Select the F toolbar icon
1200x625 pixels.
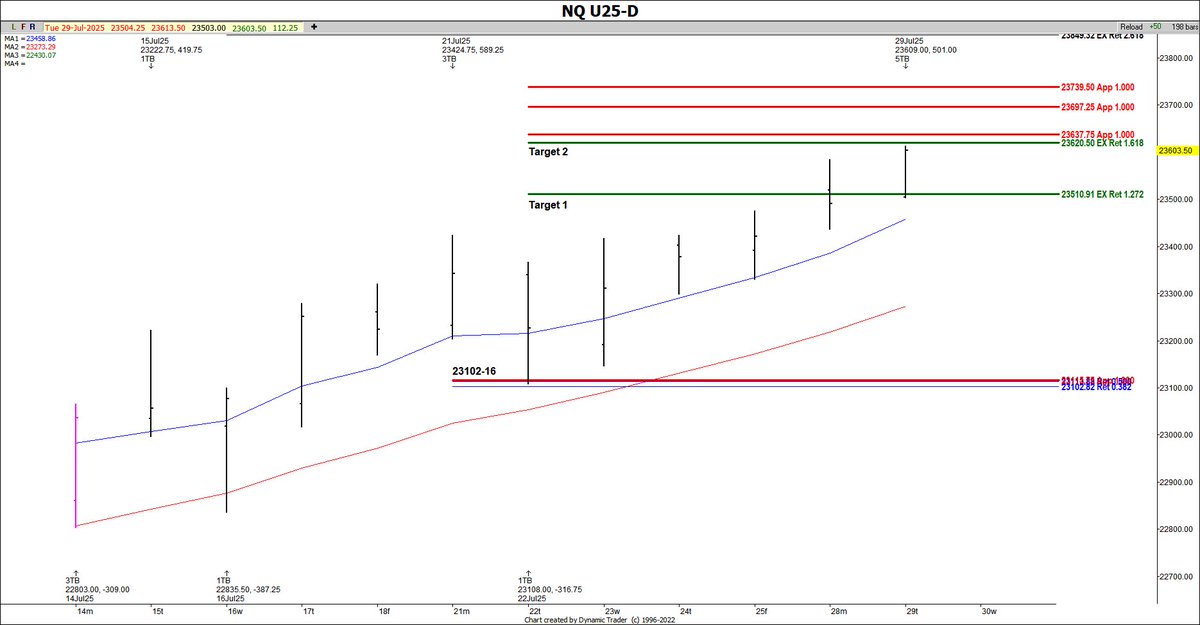pos(24,25)
